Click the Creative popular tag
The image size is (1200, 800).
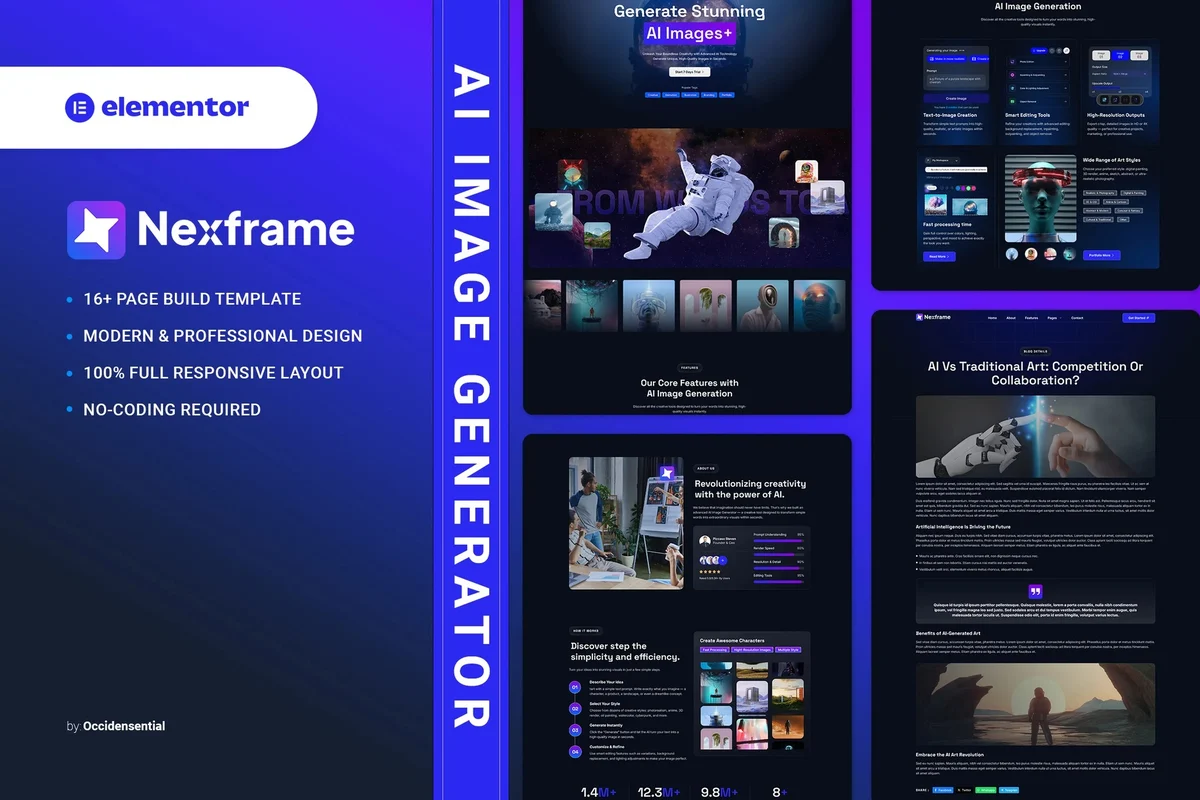(653, 95)
